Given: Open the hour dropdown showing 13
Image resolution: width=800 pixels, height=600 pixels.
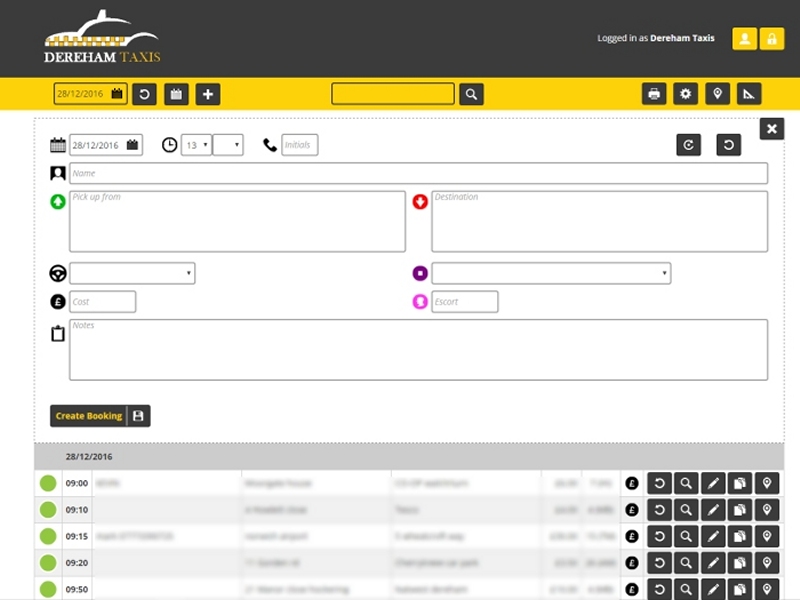Looking at the screenshot, I should pos(196,145).
